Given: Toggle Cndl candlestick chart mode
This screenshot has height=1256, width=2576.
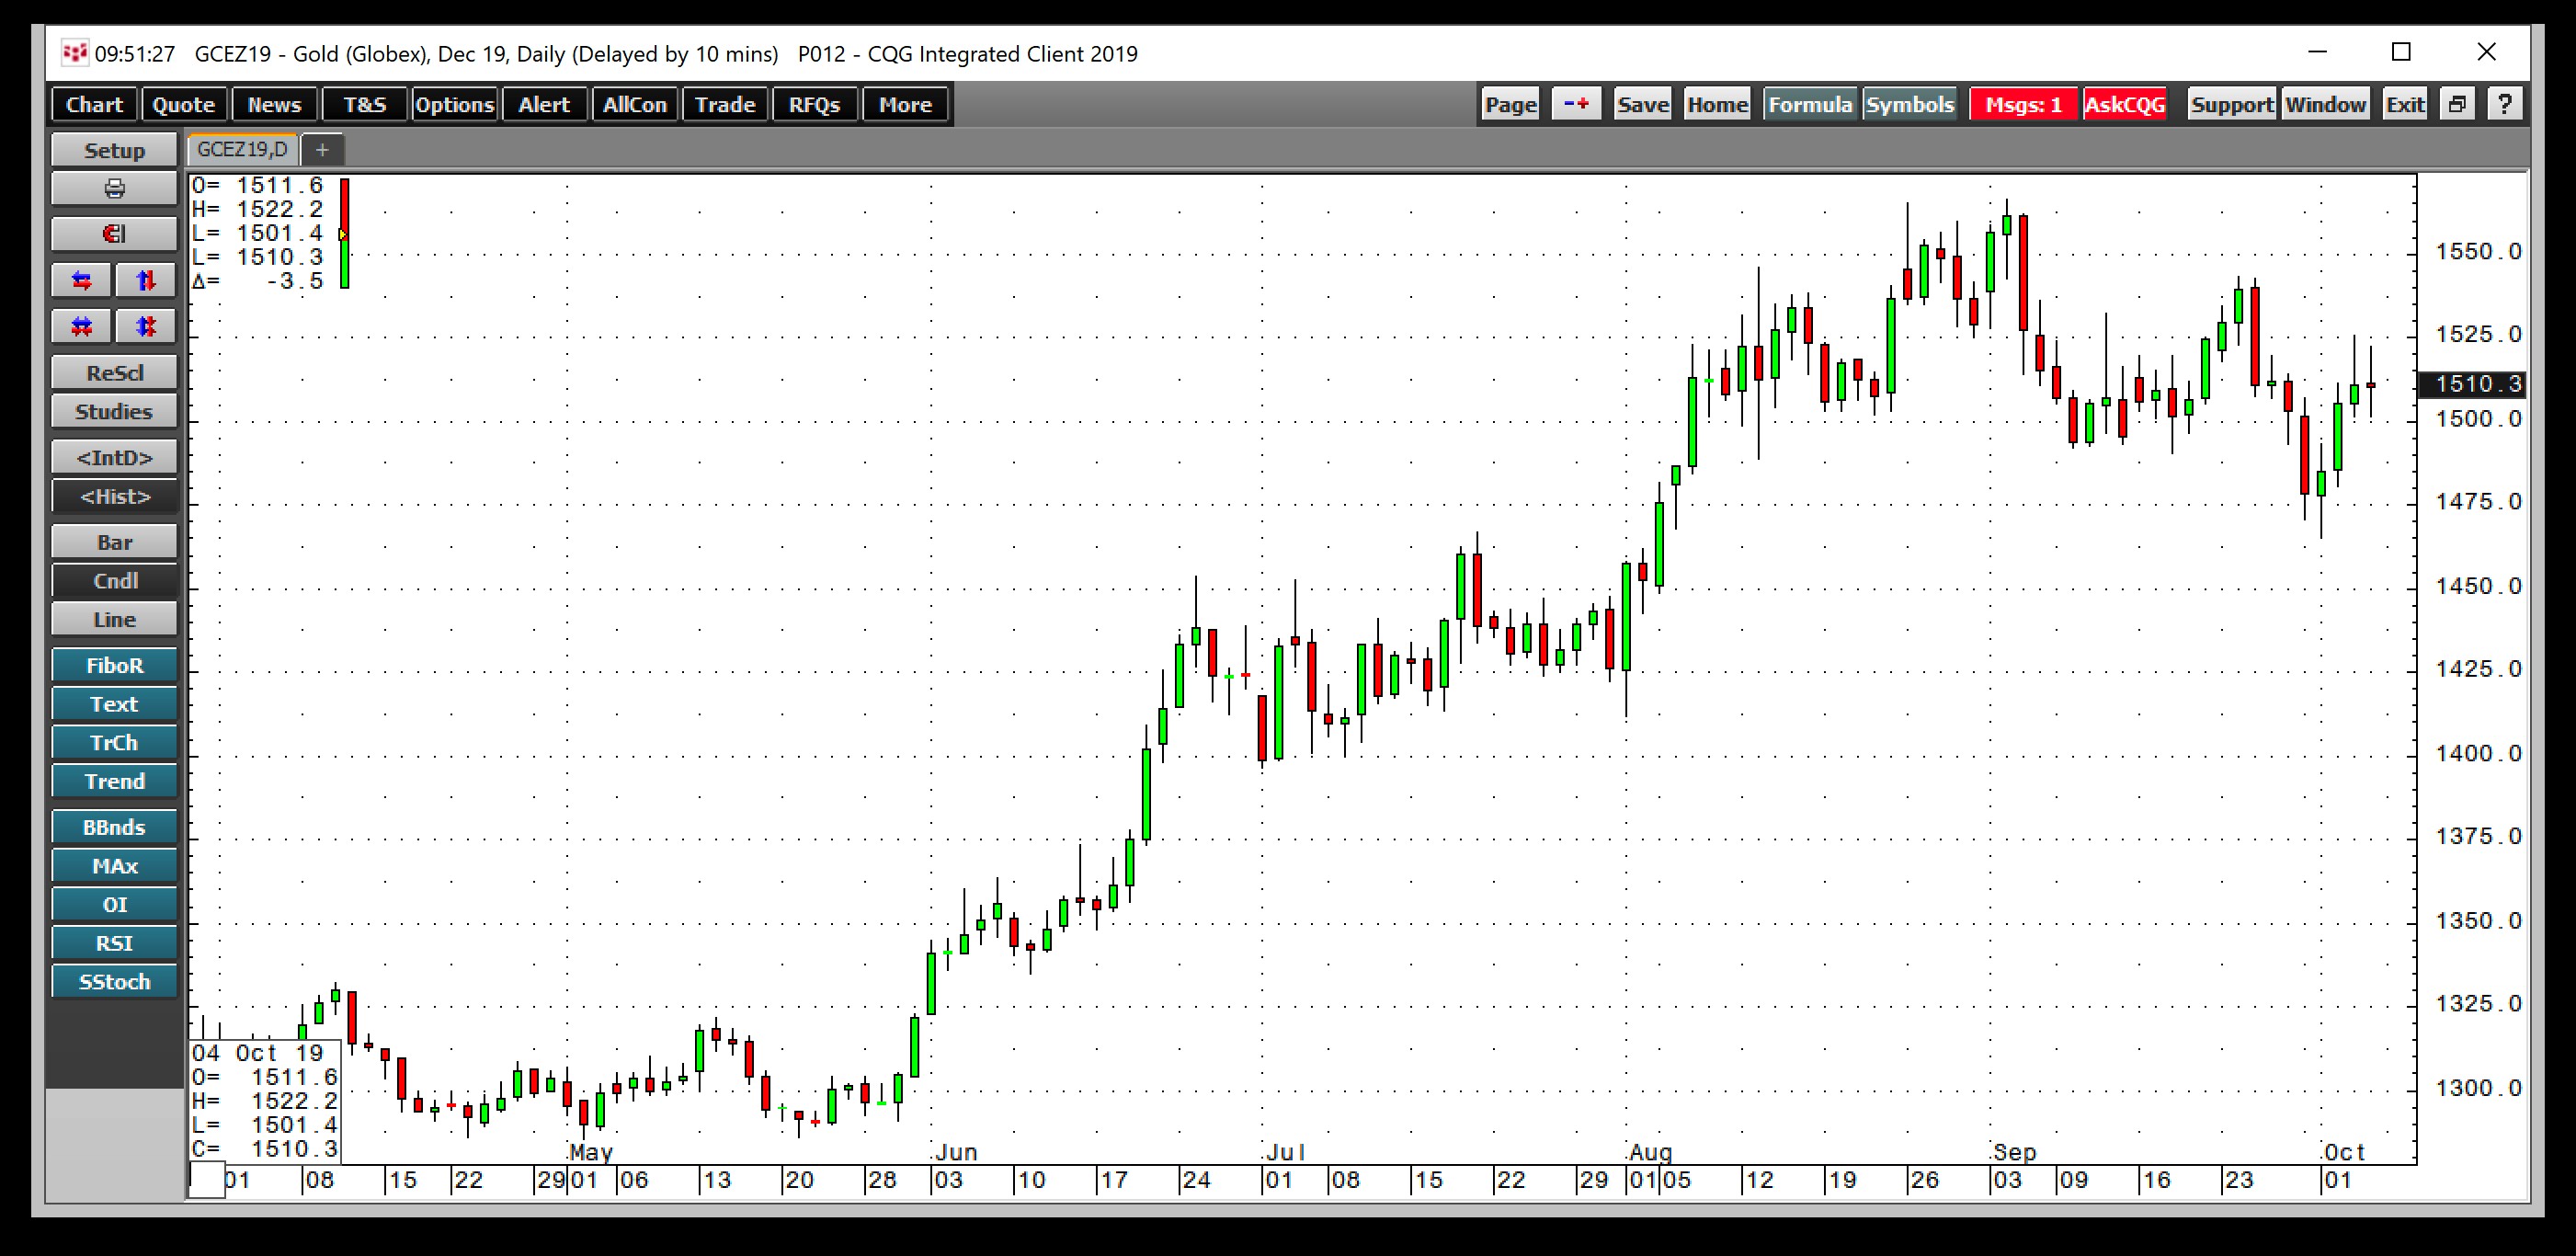Looking at the screenshot, I should point(113,580).
